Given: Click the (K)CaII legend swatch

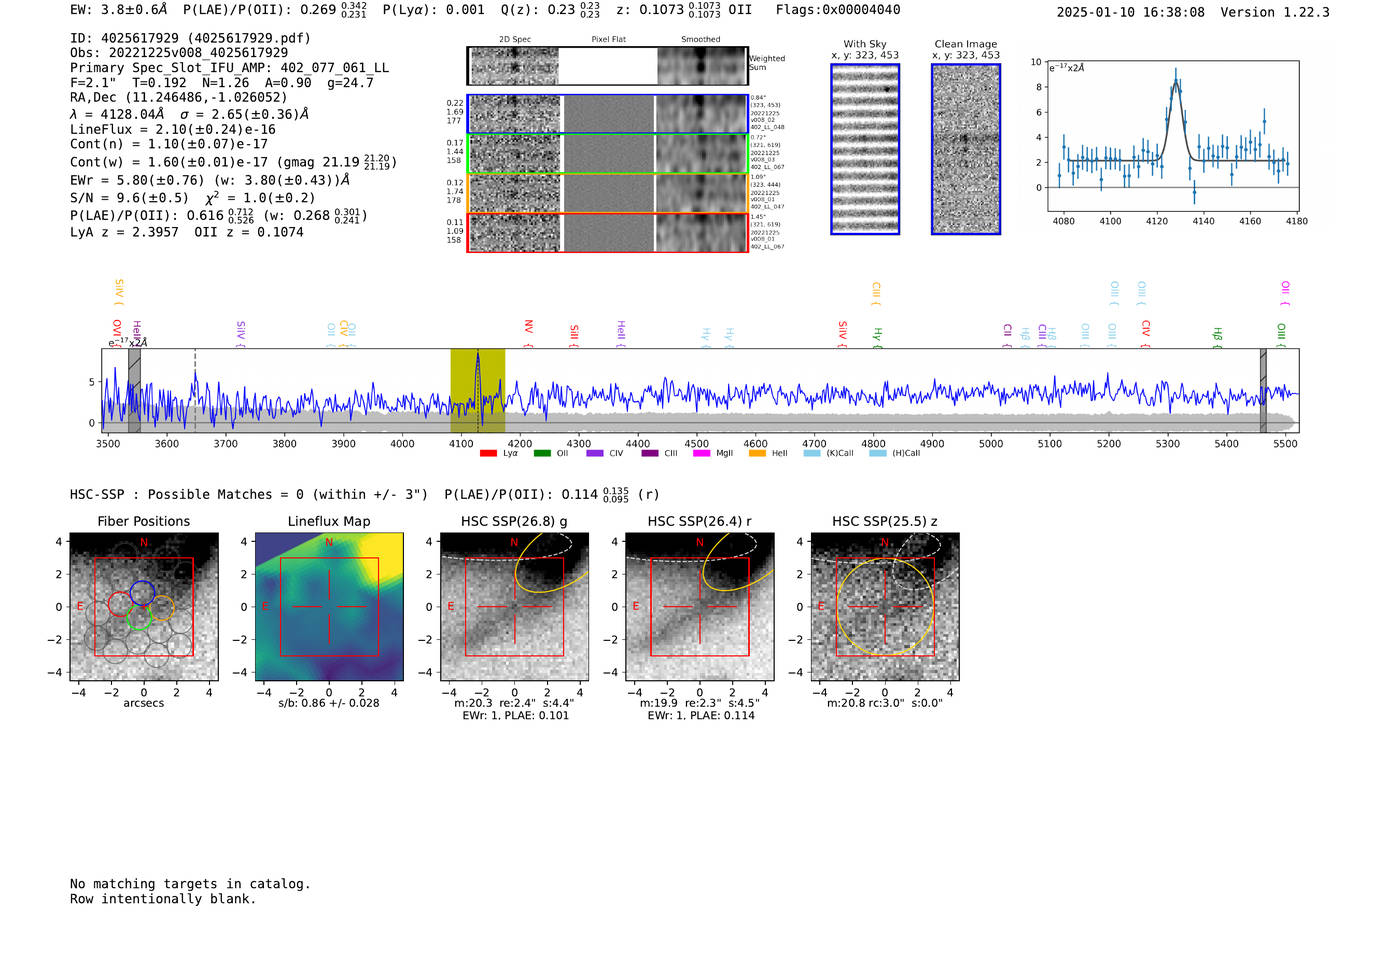Looking at the screenshot, I should click(812, 453).
